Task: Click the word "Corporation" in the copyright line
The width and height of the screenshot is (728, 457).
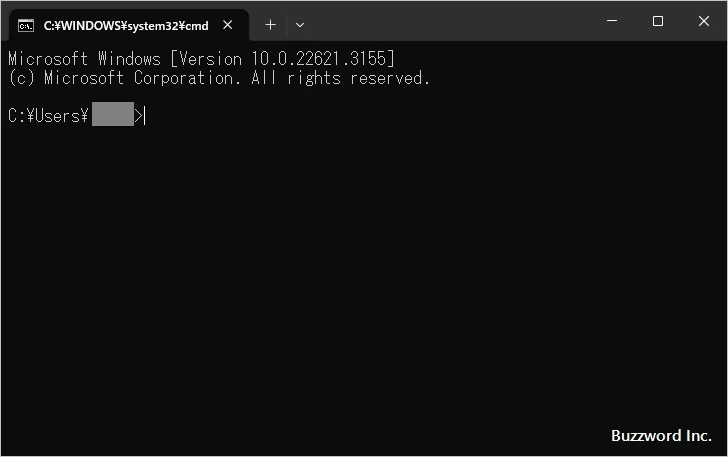Action: [184, 78]
